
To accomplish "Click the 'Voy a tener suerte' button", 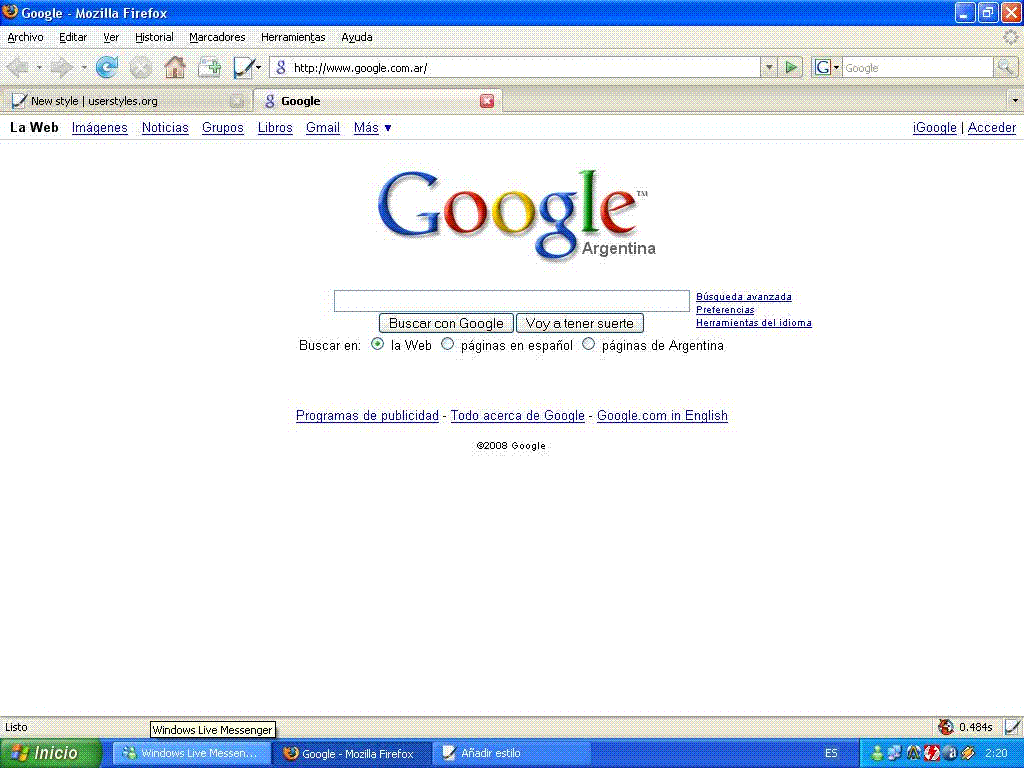I will pos(580,323).
